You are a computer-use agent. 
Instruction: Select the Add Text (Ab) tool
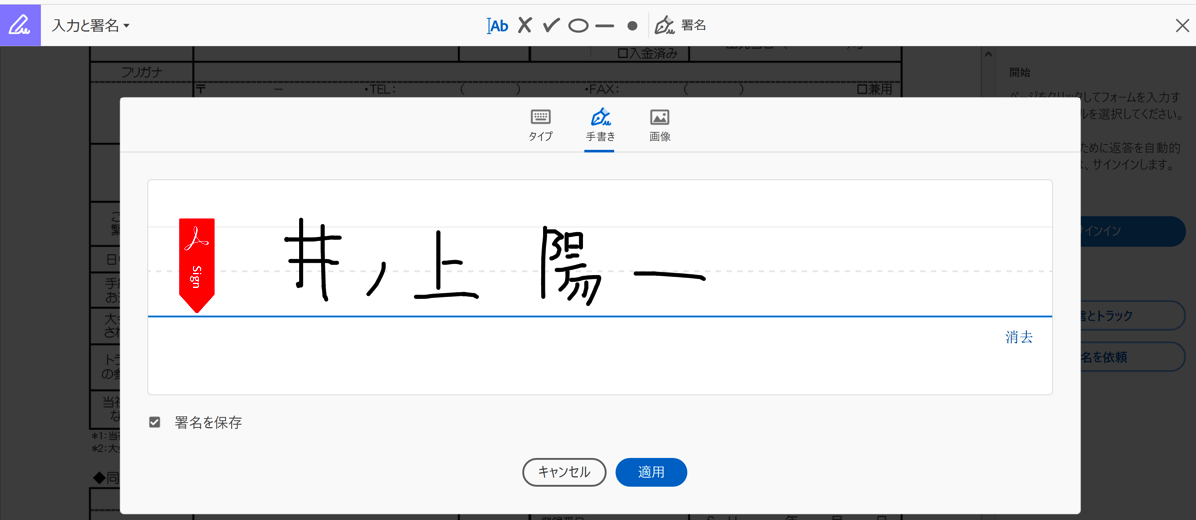tap(497, 25)
